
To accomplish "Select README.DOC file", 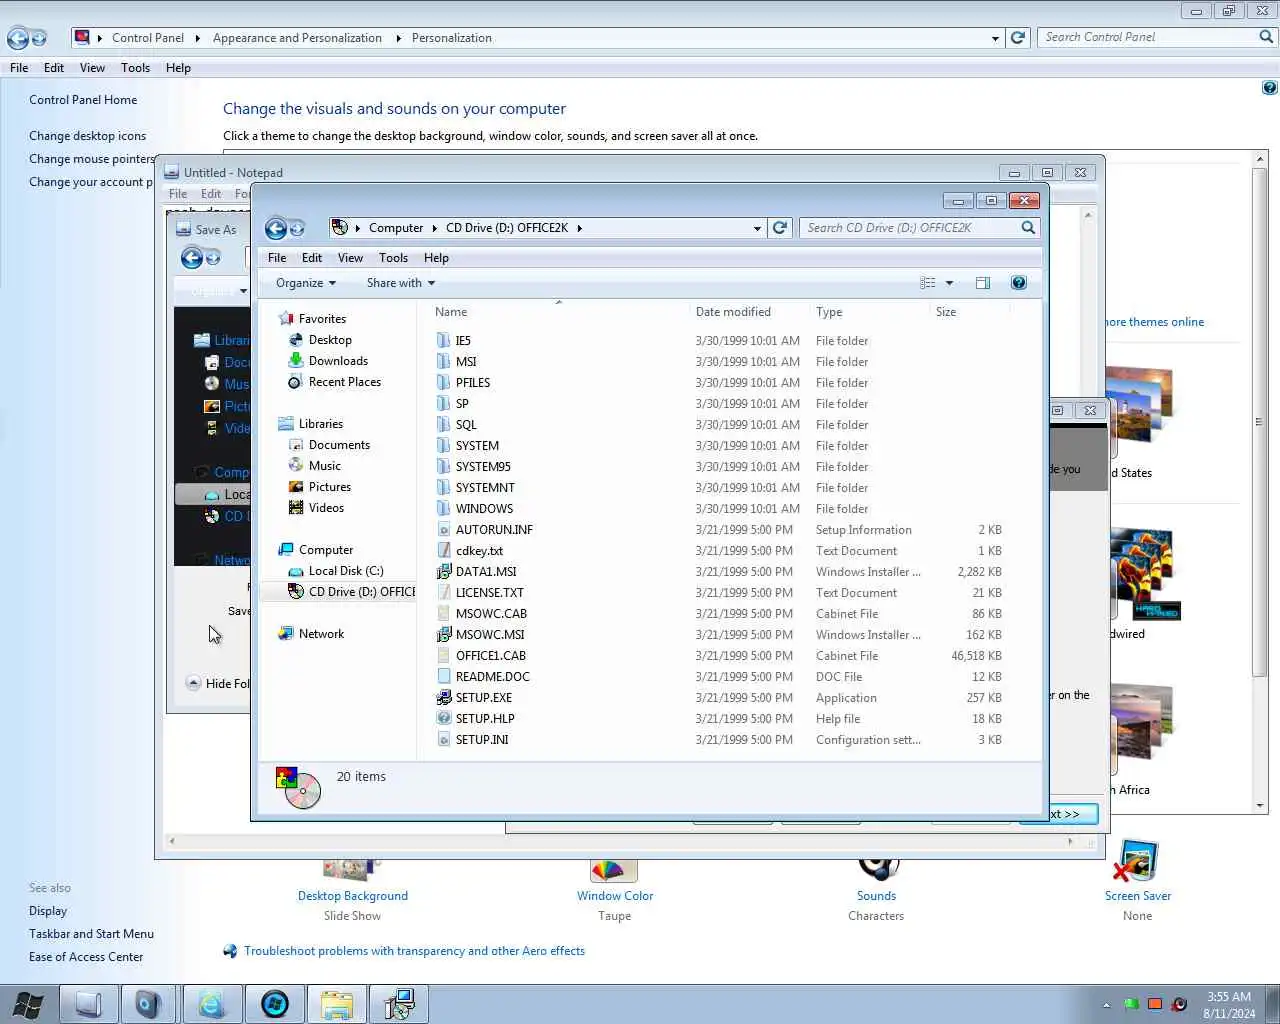I will [x=492, y=677].
